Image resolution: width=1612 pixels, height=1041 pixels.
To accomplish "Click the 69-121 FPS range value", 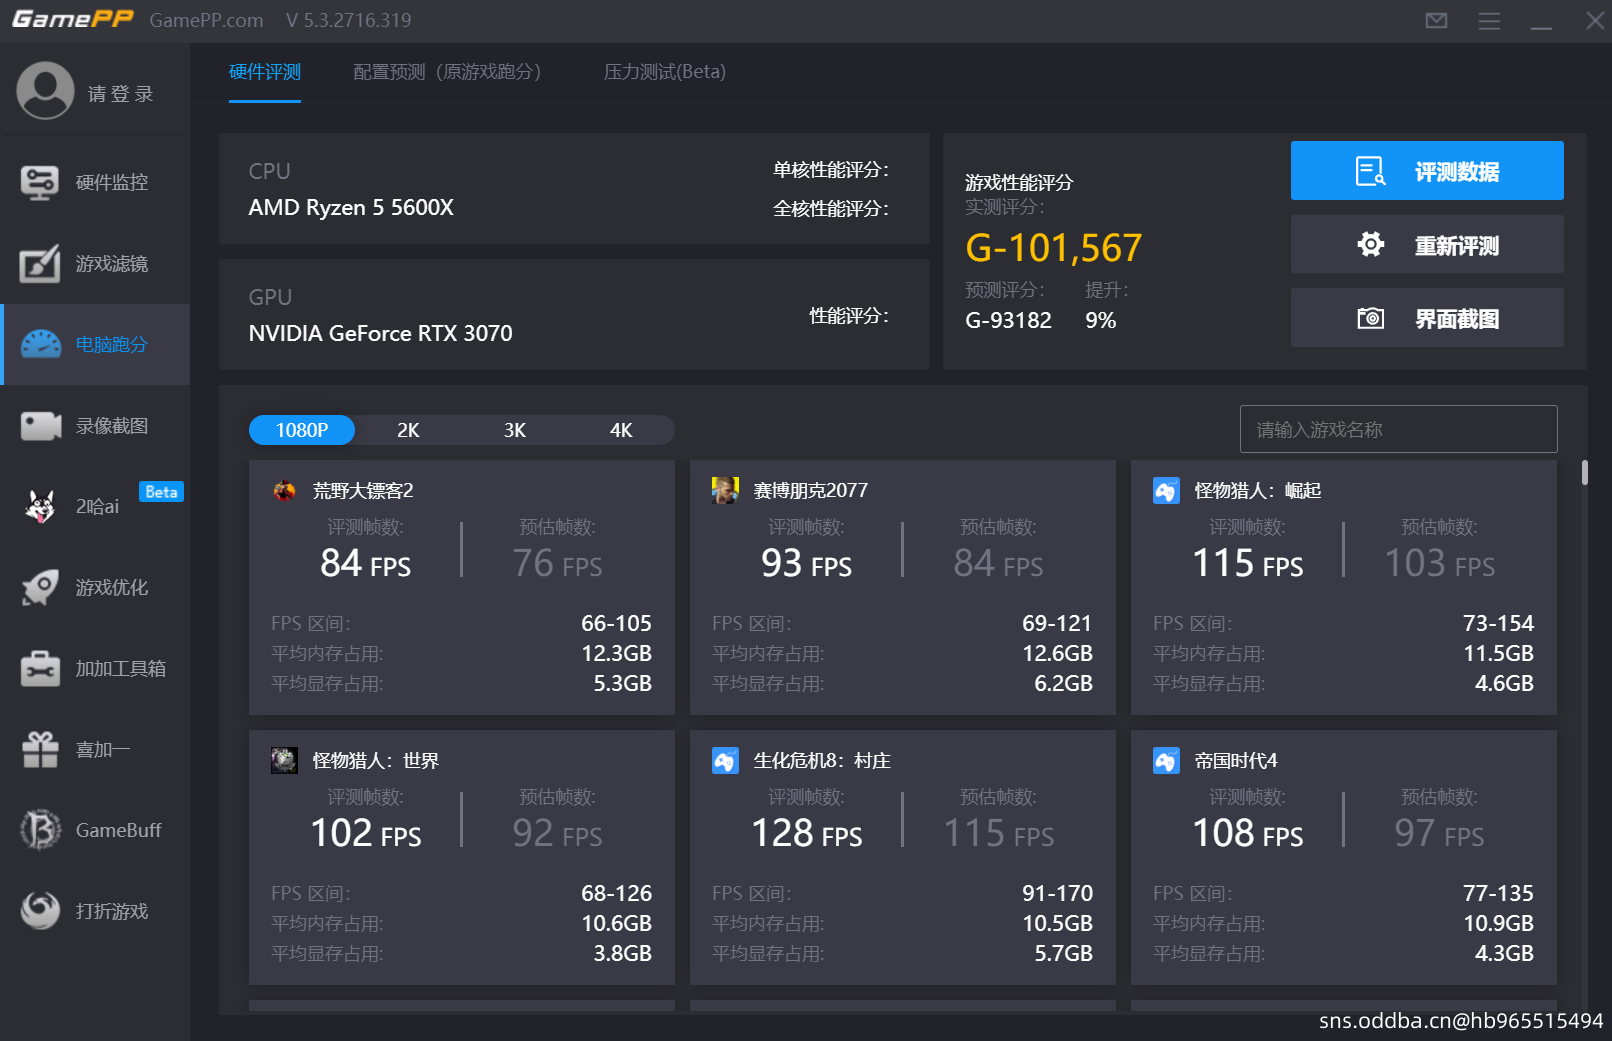I will pyautogui.click(x=1057, y=624).
